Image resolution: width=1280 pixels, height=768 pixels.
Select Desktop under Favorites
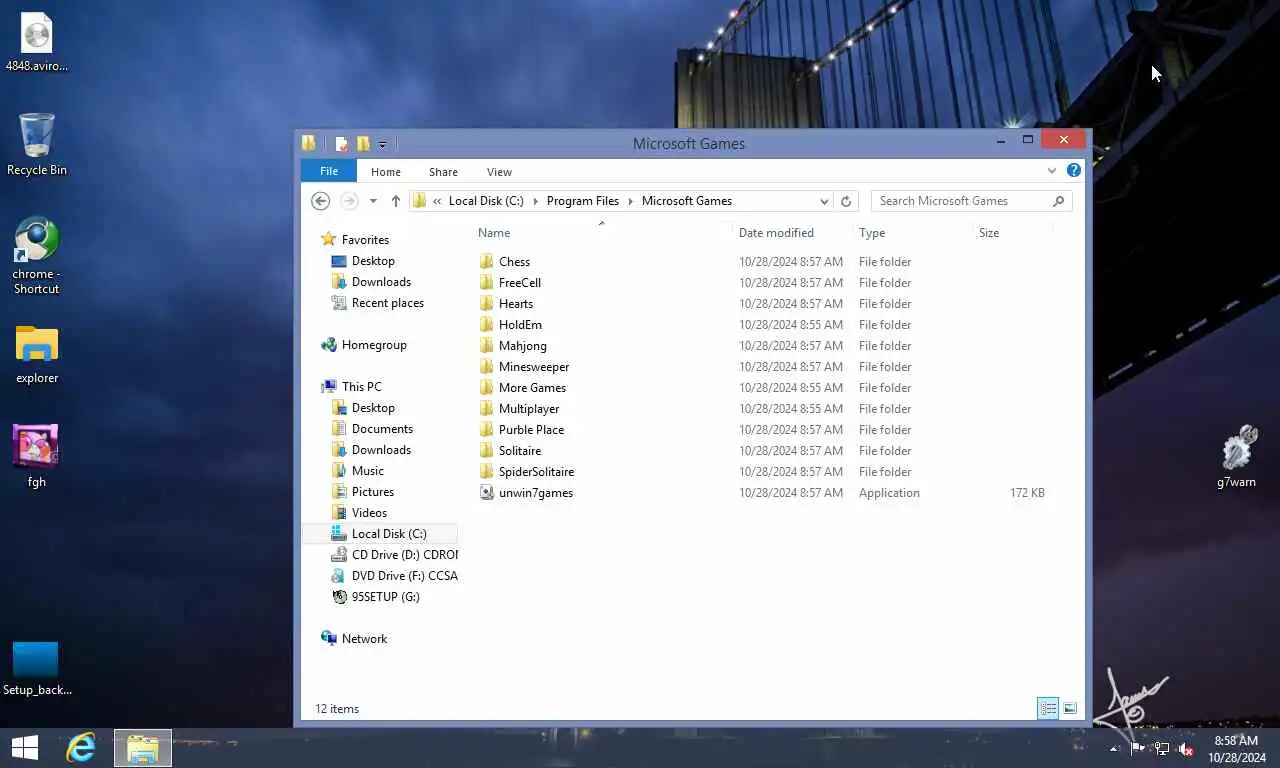tap(373, 261)
